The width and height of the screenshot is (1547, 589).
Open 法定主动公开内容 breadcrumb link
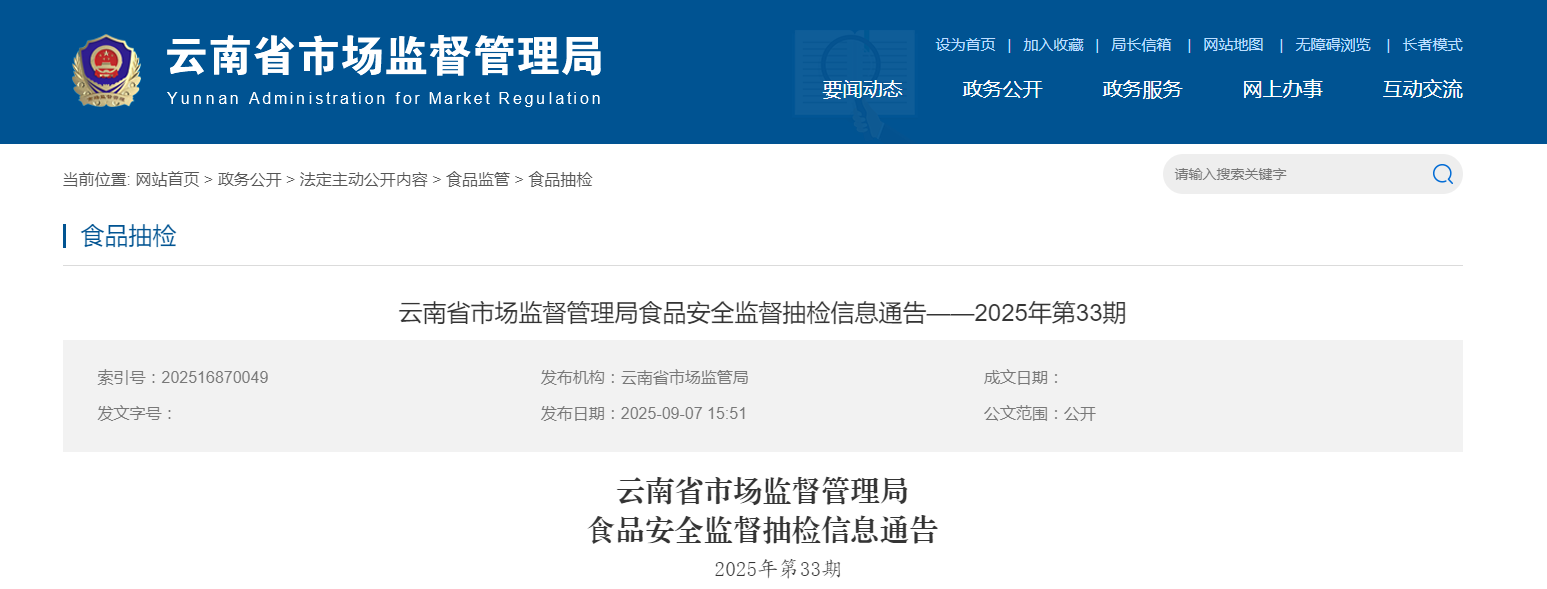[x=364, y=180]
